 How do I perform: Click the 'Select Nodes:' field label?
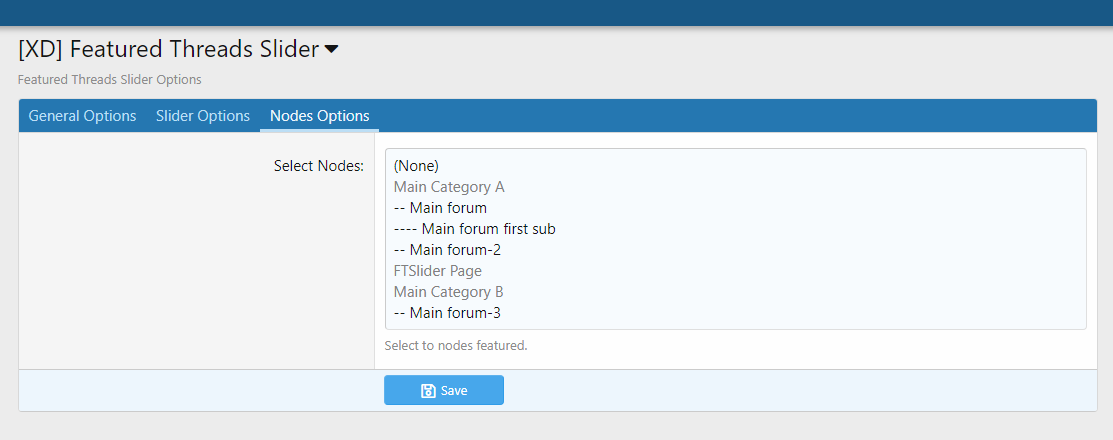click(318, 166)
